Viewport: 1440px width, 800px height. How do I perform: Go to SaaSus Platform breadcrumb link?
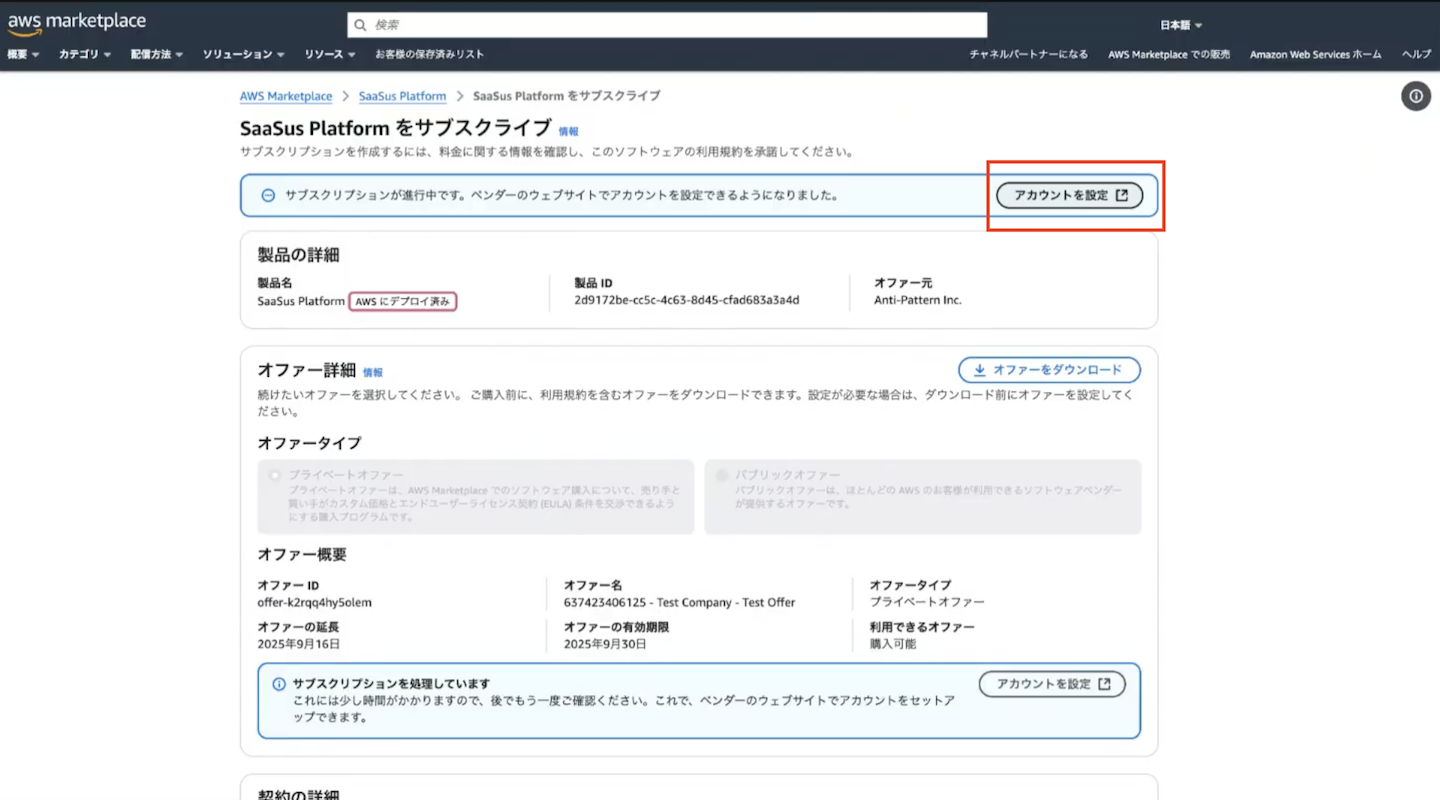point(402,96)
